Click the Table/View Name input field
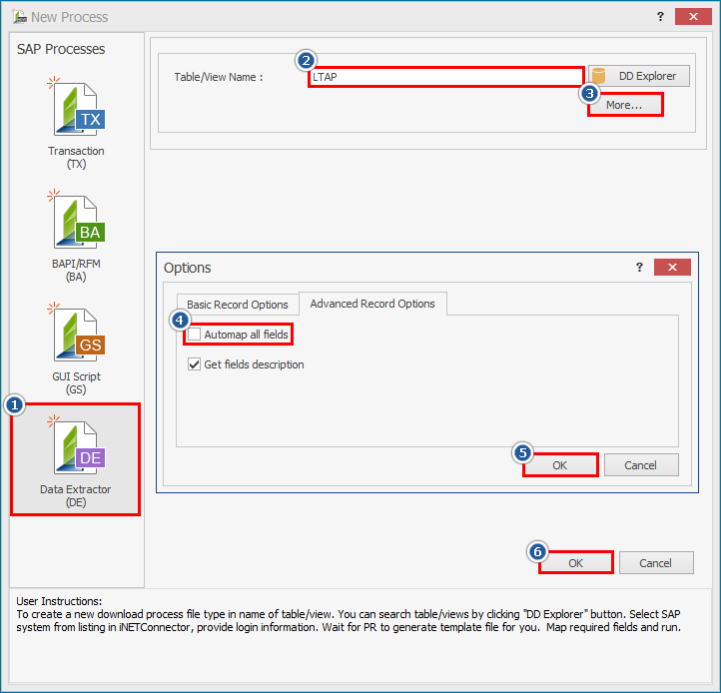Image resolution: width=721 pixels, height=693 pixels. pos(445,77)
